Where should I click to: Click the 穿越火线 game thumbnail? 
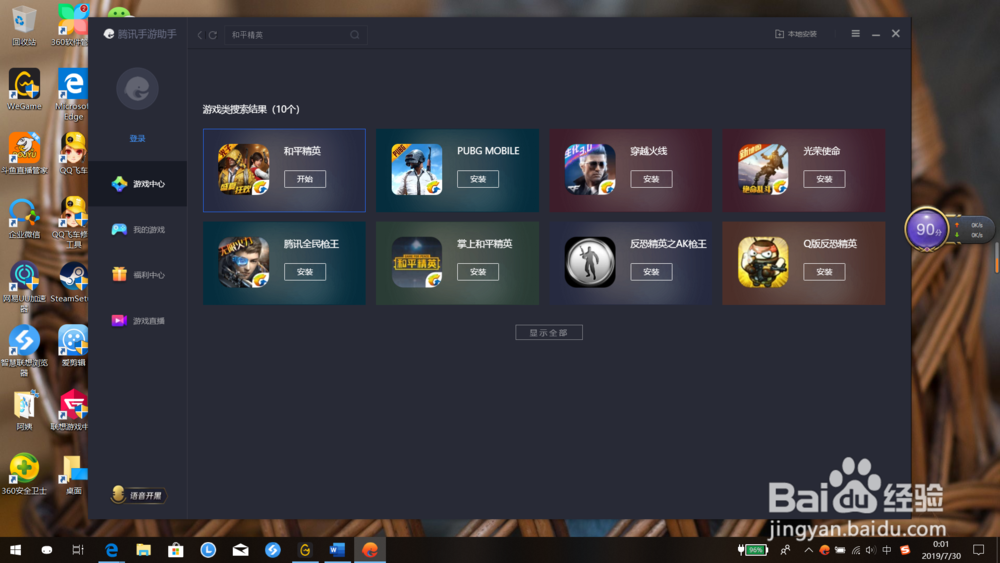pos(590,169)
